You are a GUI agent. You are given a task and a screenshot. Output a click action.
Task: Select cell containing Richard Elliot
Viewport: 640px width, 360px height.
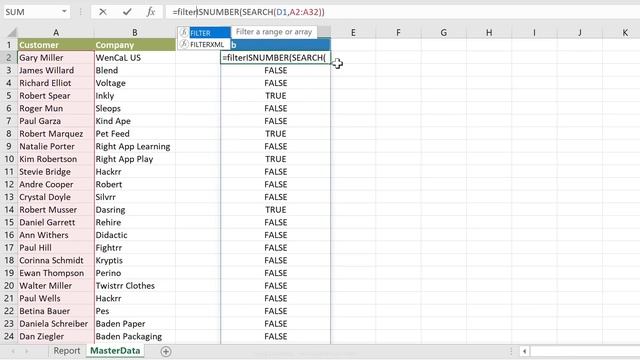(x=56, y=83)
